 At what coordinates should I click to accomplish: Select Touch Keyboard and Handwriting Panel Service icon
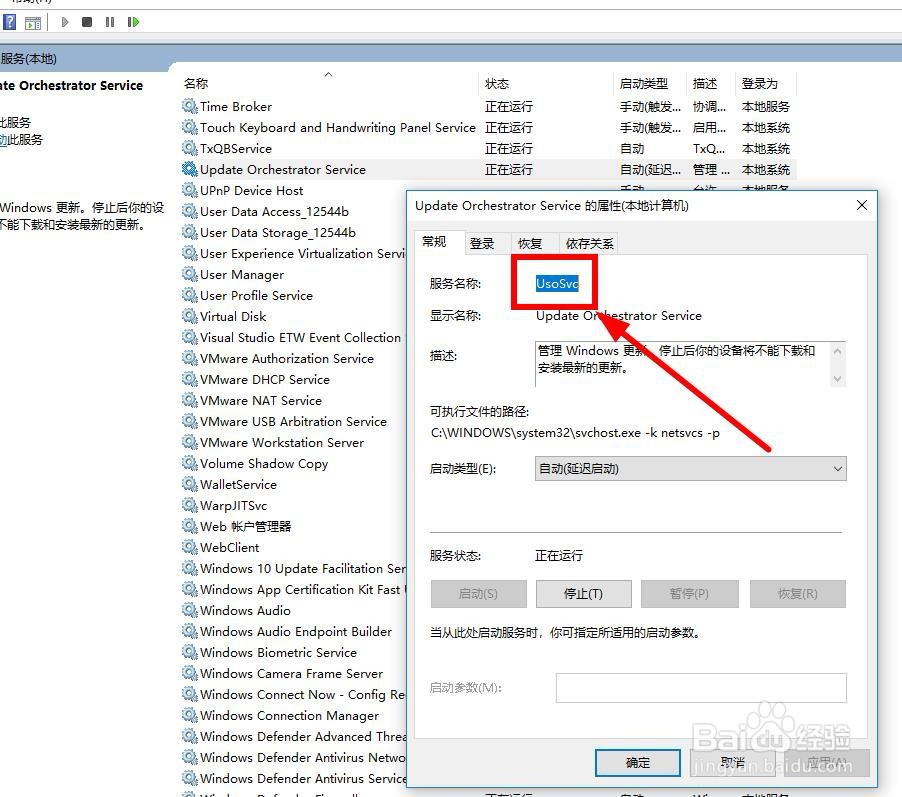pyautogui.click(x=190, y=127)
